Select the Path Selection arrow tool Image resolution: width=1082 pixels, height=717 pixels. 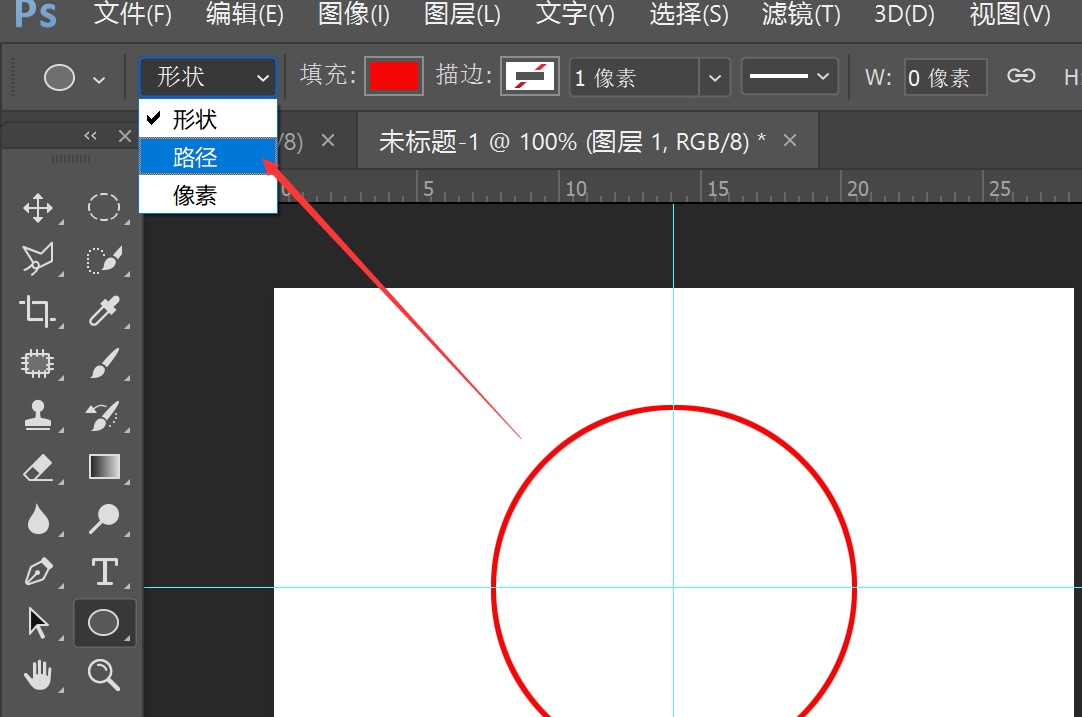(x=38, y=623)
